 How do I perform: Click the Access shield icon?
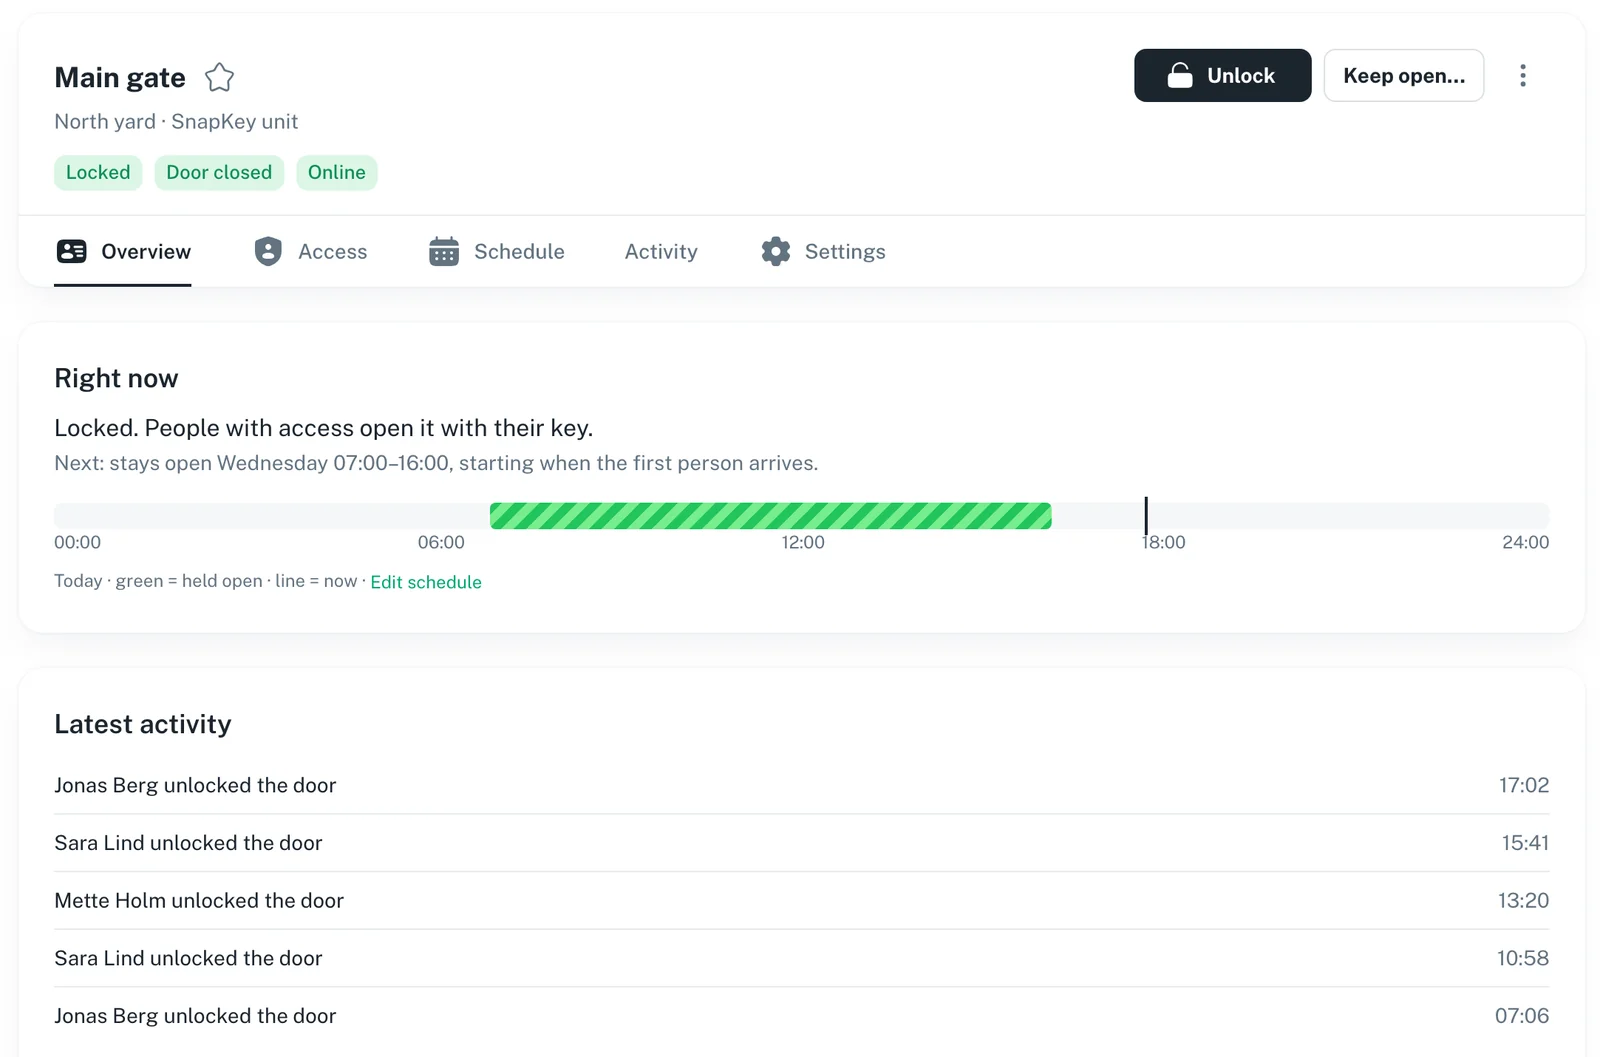pyautogui.click(x=268, y=251)
